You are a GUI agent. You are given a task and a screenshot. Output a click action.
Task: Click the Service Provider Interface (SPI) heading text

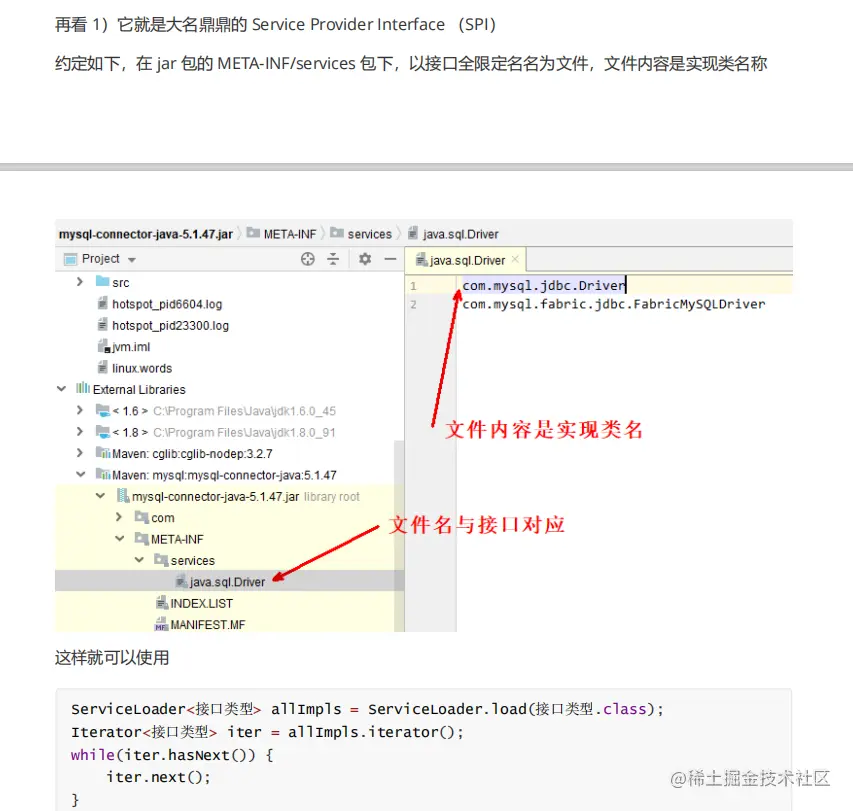pos(374,24)
